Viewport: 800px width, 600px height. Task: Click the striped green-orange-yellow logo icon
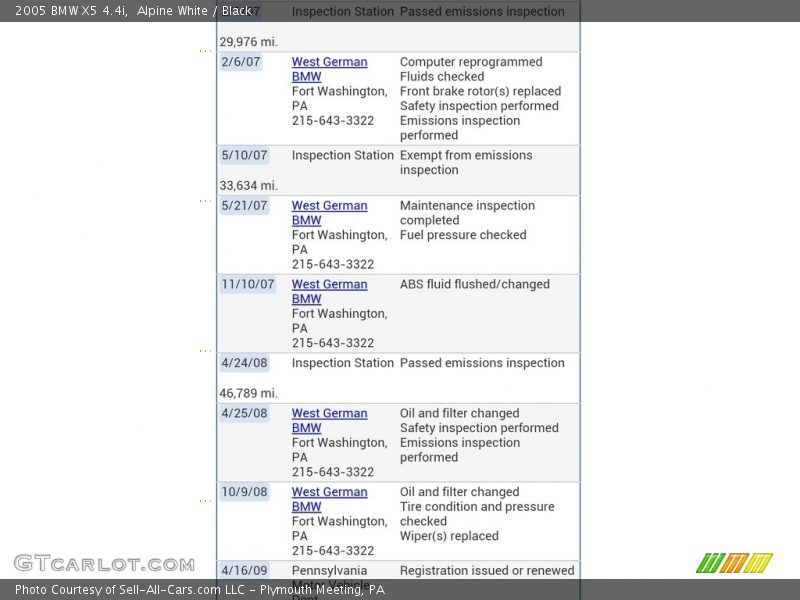734,563
